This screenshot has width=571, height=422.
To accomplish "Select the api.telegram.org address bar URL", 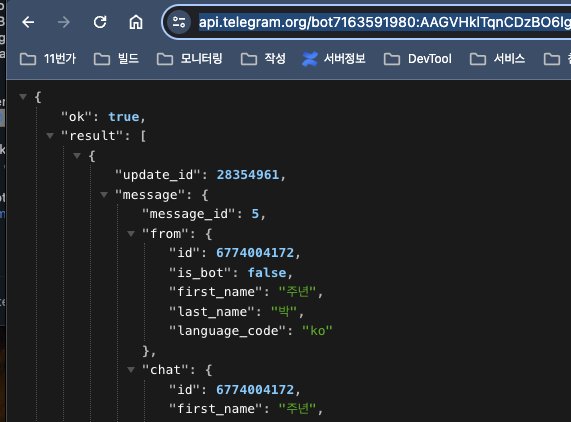I will click(x=385, y=23).
